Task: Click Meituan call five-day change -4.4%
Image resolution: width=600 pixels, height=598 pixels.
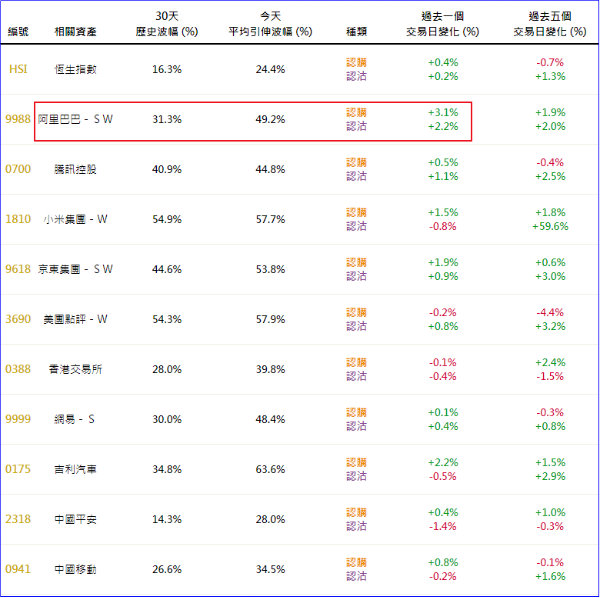Action: pyautogui.click(x=550, y=312)
